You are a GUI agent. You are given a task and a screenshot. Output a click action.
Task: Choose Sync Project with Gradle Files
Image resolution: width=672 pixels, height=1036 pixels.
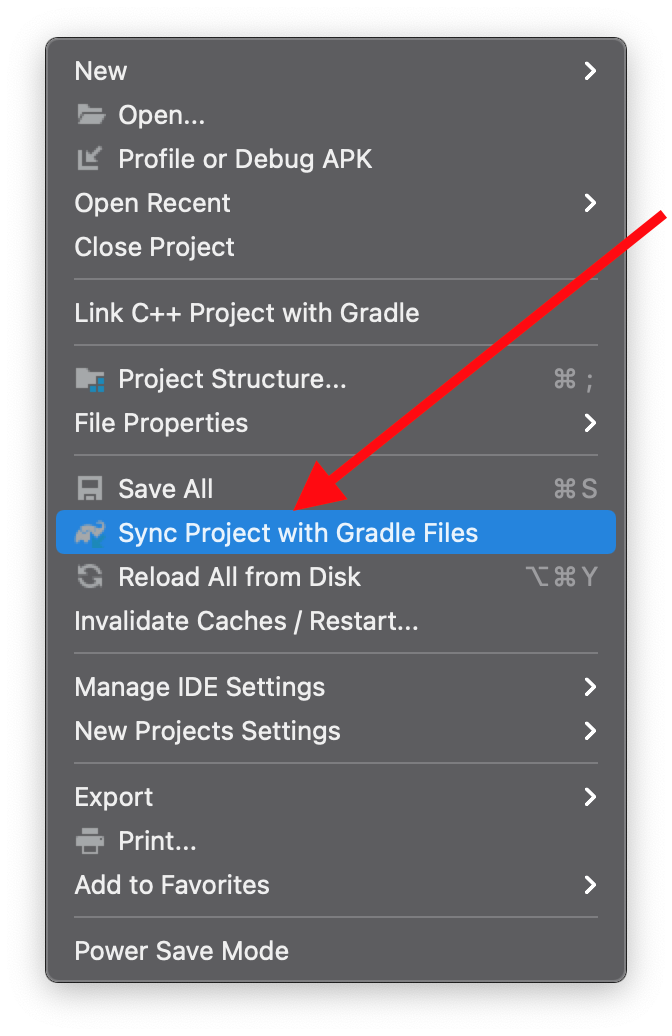(336, 533)
